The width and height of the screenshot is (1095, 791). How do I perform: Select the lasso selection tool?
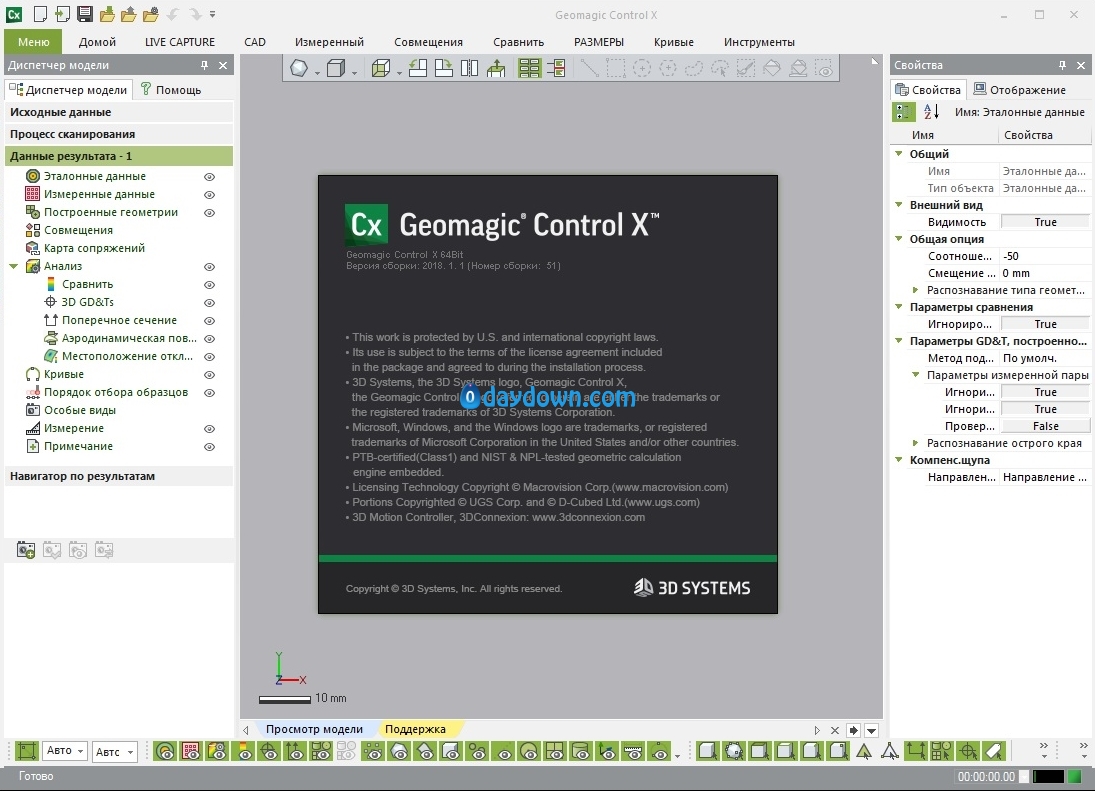(694, 68)
